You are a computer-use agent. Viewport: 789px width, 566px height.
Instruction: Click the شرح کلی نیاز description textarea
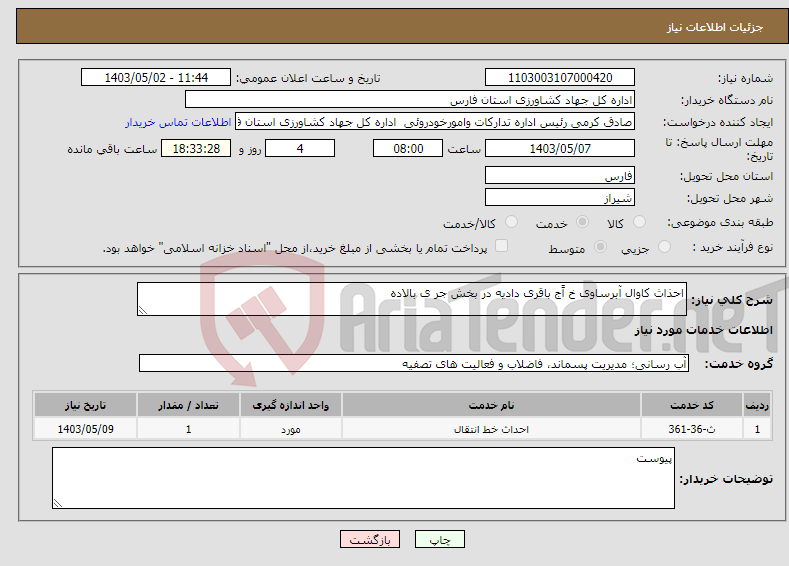coord(412,299)
